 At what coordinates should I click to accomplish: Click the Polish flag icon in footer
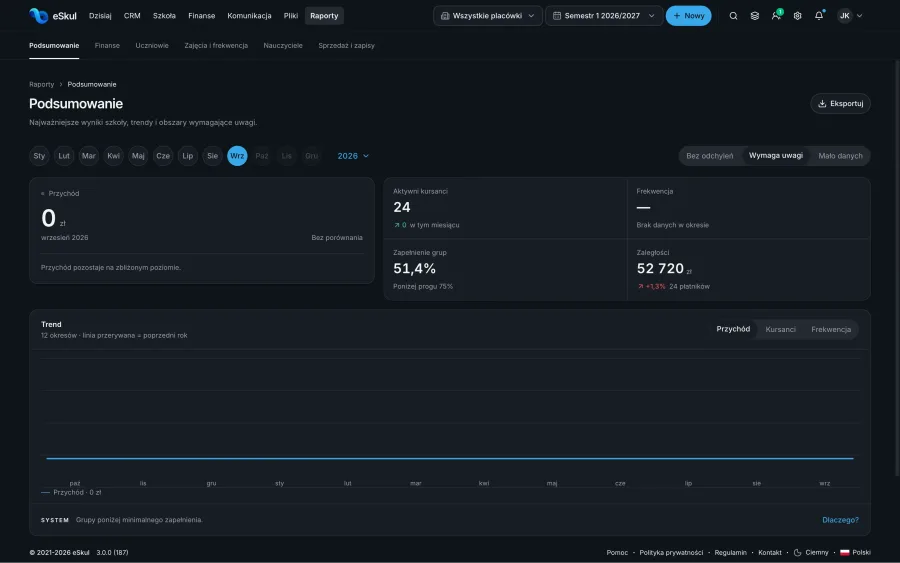coord(844,553)
